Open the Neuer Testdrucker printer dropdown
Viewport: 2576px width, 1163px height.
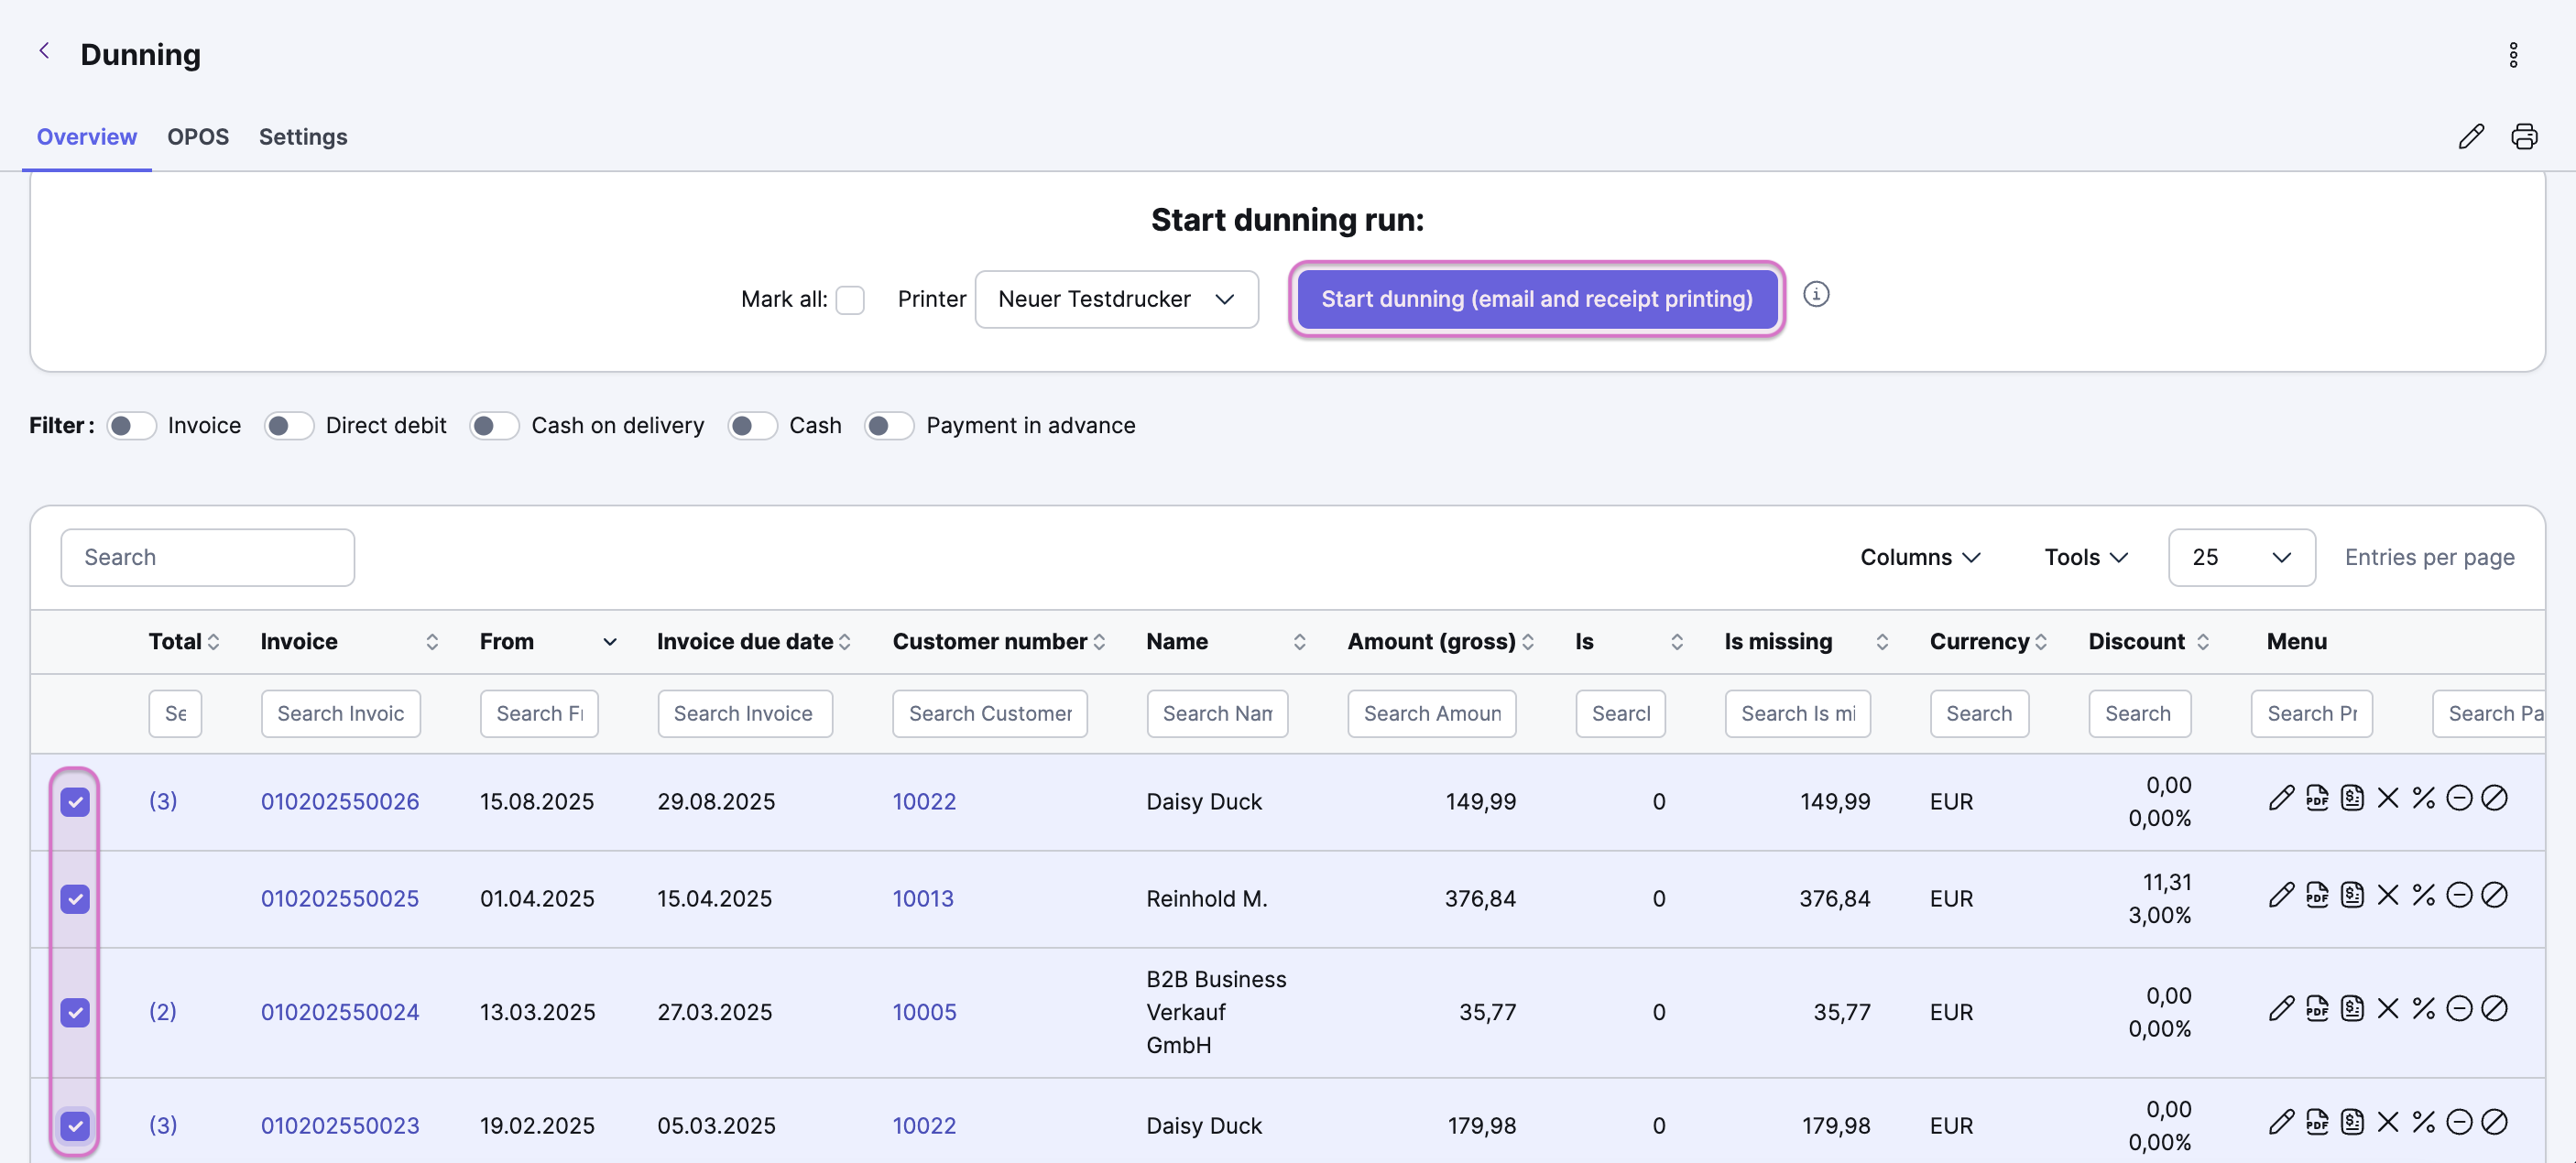click(1116, 299)
